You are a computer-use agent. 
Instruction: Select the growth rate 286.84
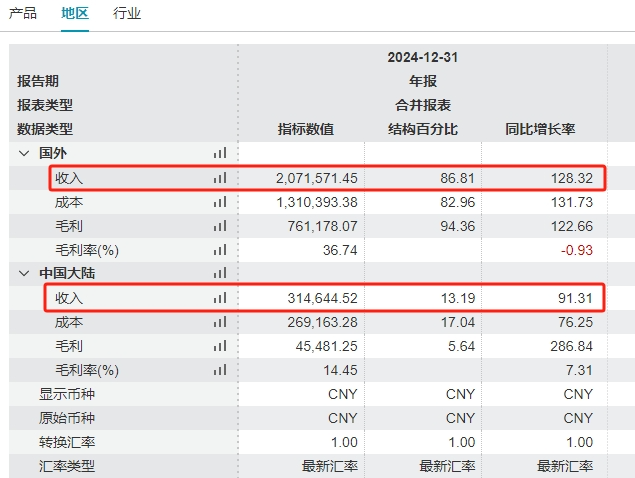(x=571, y=346)
